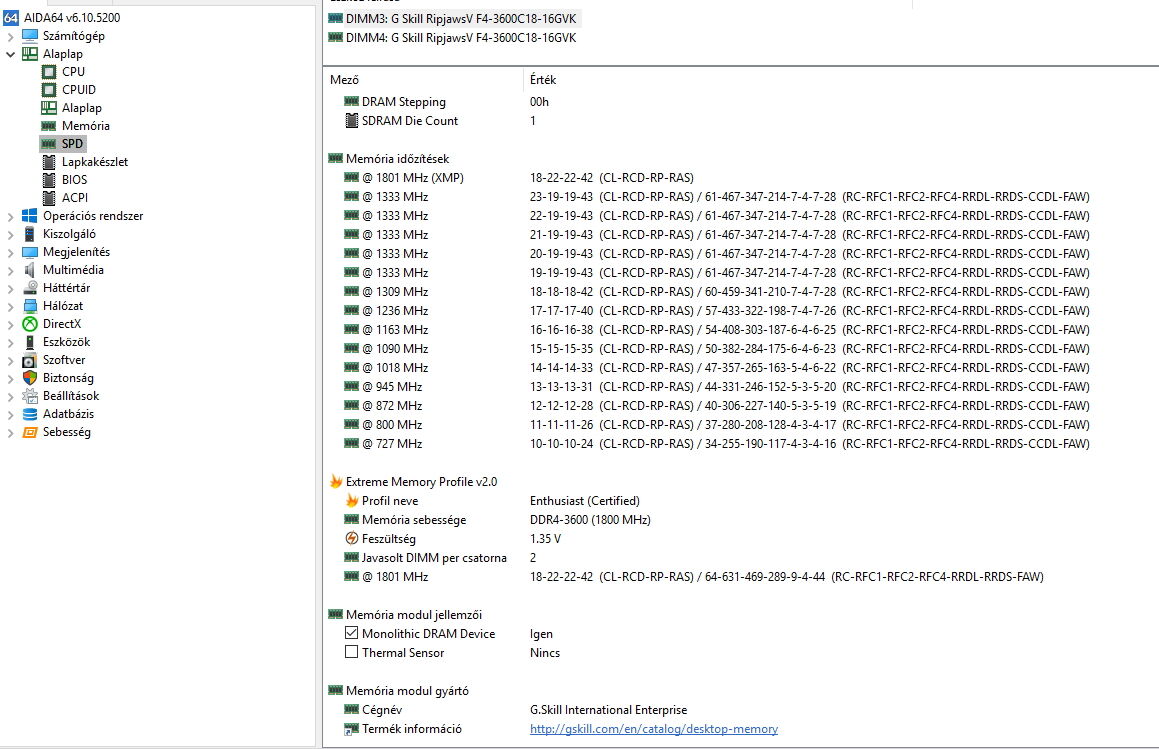Expand the Számítógép tree node
Screen dimensions: 1159x749
coord(10,35)
